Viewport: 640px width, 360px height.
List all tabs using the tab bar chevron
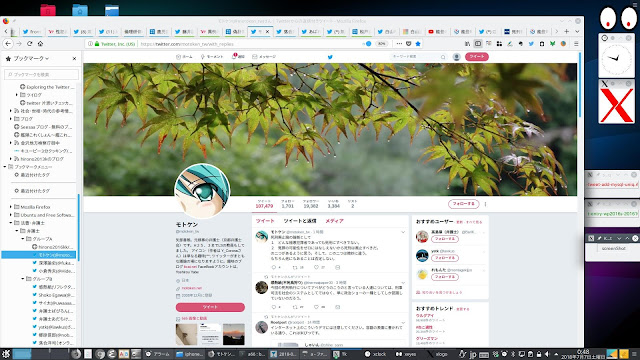click(x=577, y=31)
